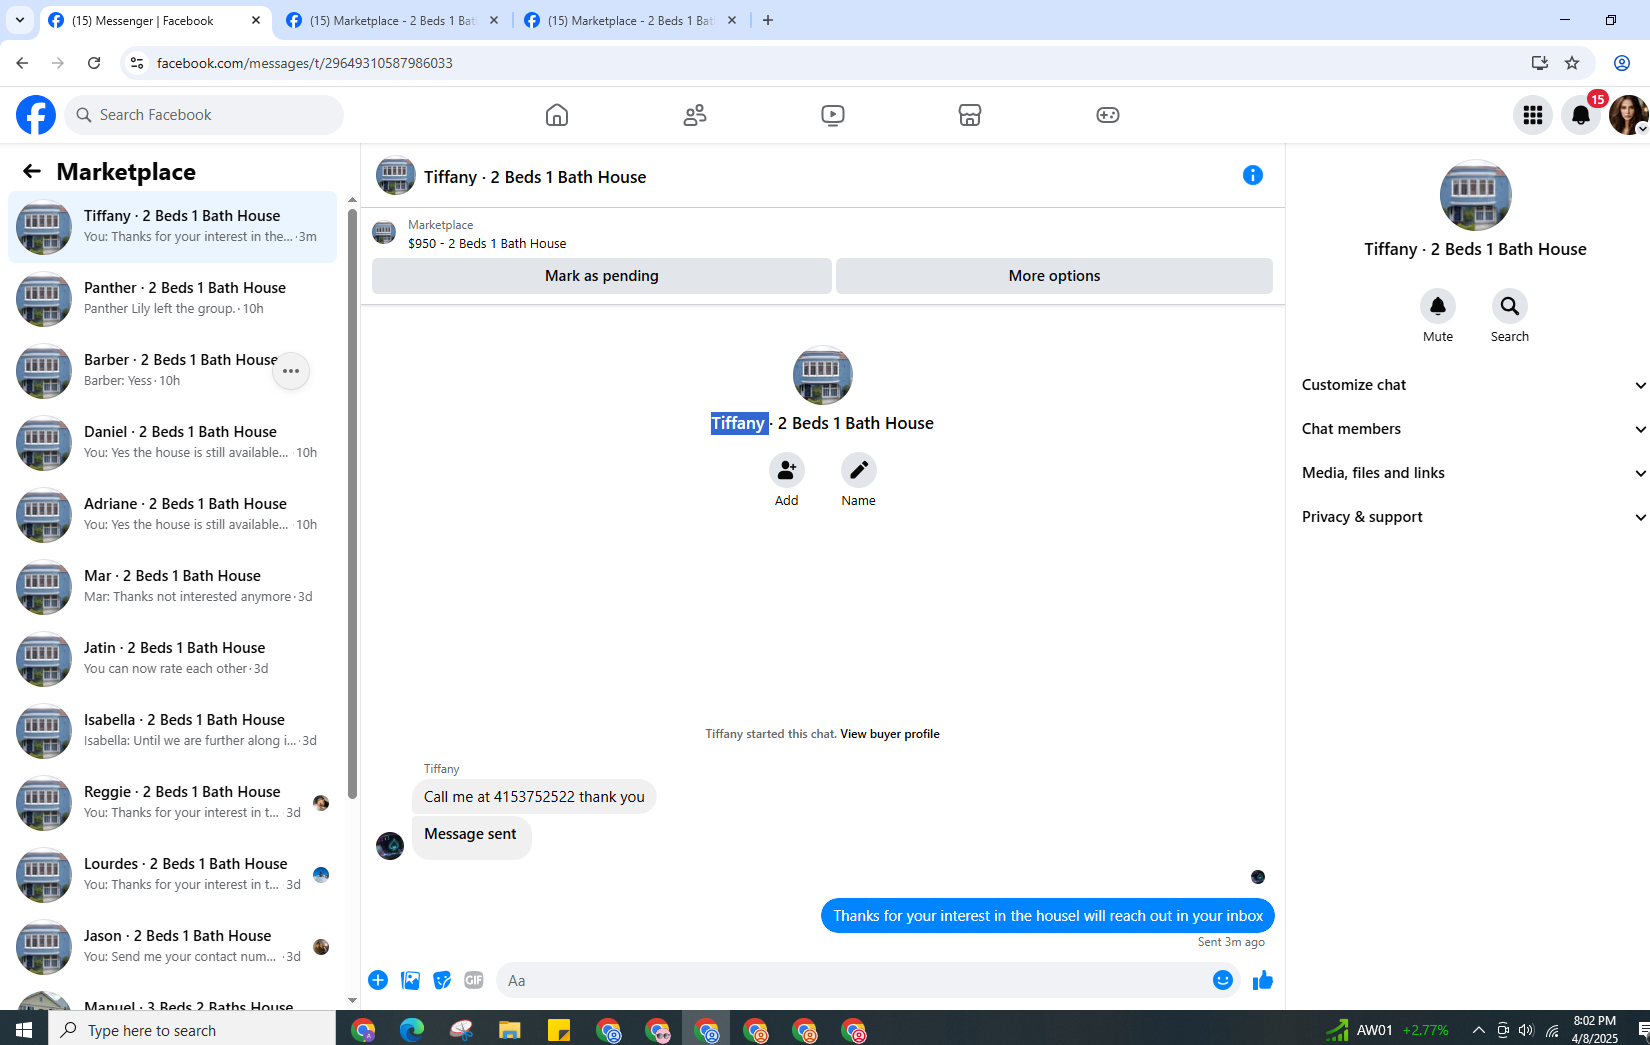Open Jatin conversation

click(173, 659)
